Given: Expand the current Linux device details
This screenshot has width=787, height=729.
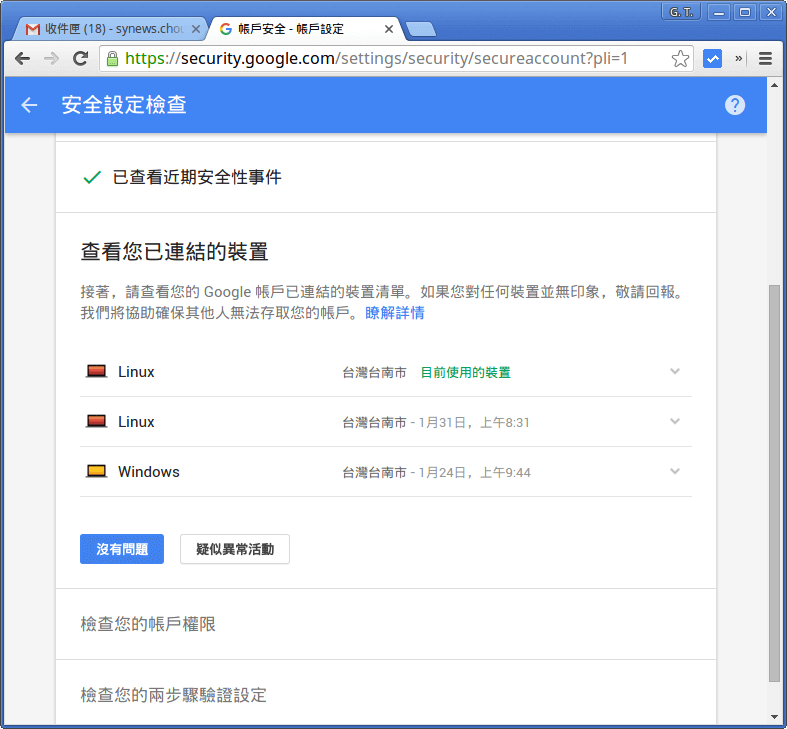Looking at the screenshot, I should (675, 372).
